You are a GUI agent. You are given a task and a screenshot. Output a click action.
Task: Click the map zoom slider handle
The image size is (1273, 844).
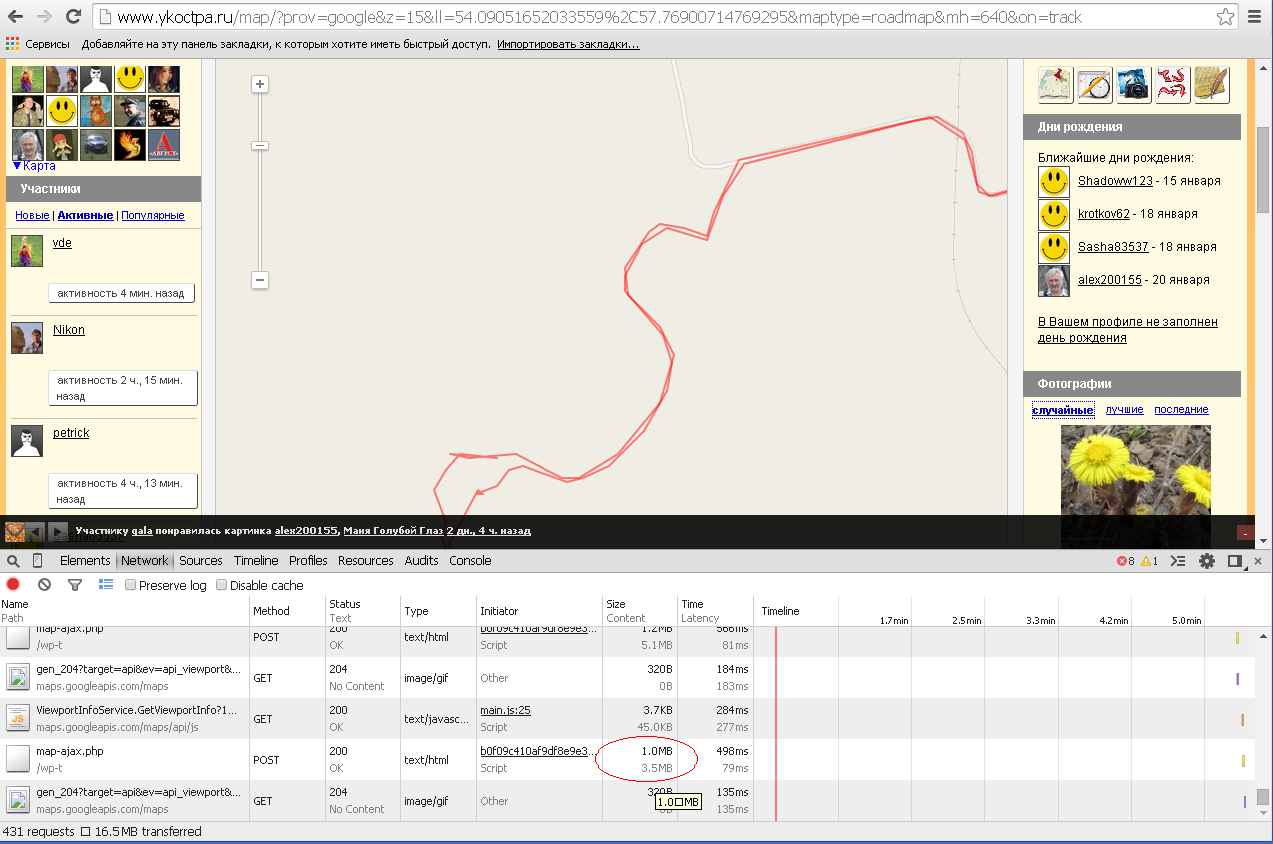point(260,146)
